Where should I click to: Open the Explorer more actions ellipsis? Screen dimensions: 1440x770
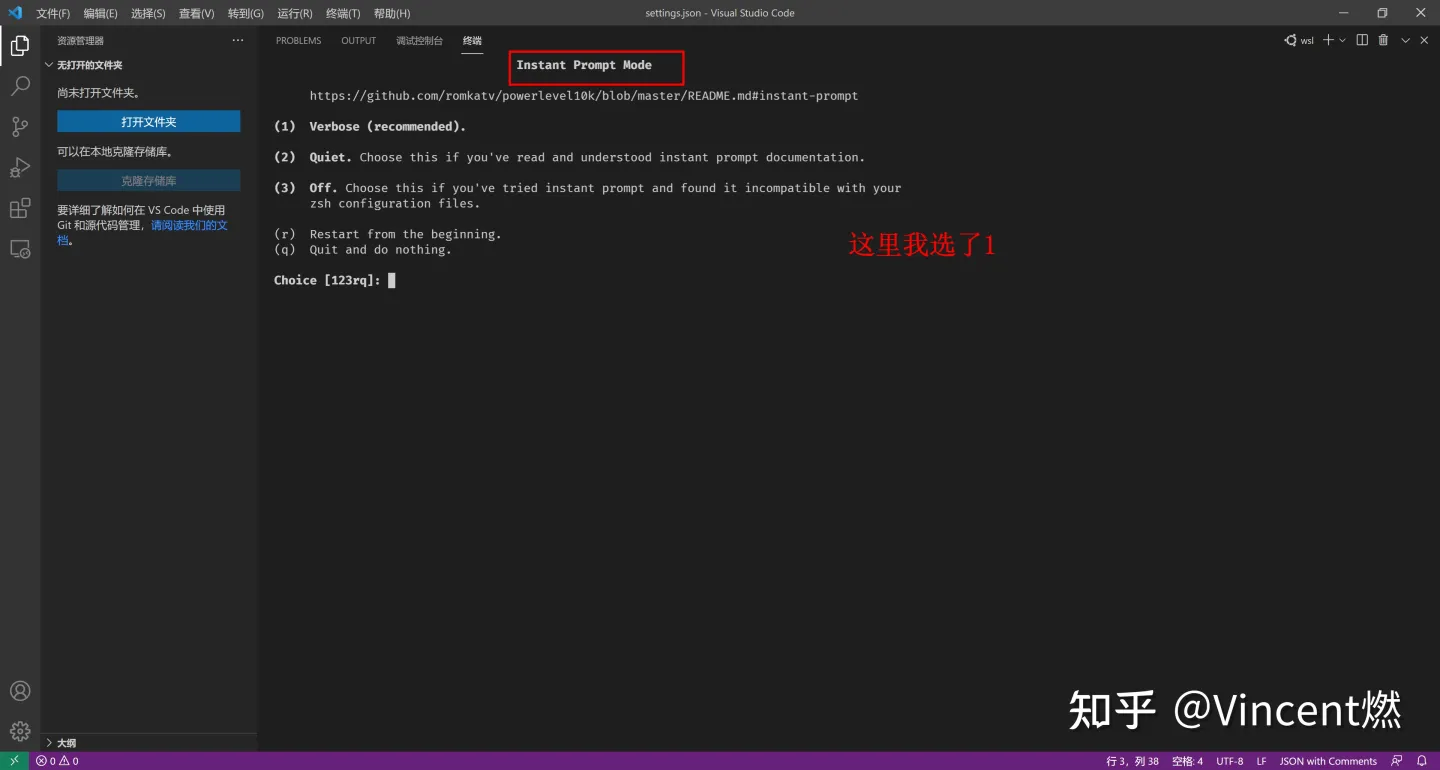click(x=238, y=41)
